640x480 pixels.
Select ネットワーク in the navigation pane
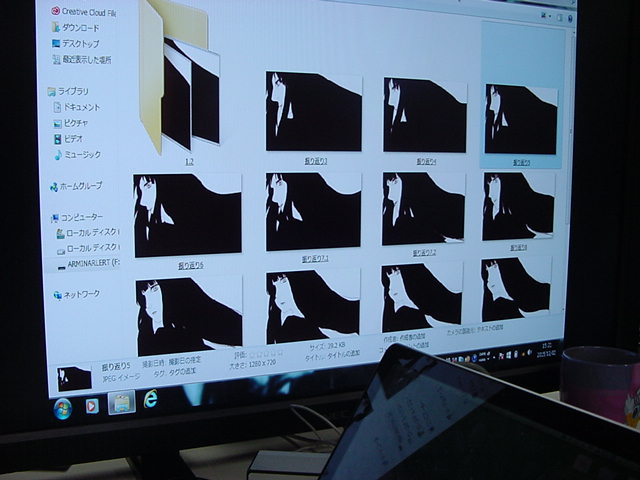(77, 294)
